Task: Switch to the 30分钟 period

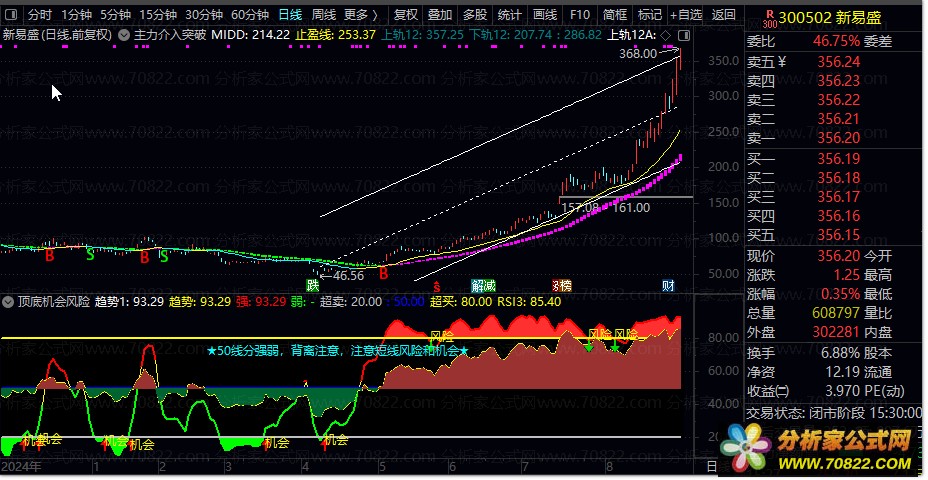Action: coord(204,15)
